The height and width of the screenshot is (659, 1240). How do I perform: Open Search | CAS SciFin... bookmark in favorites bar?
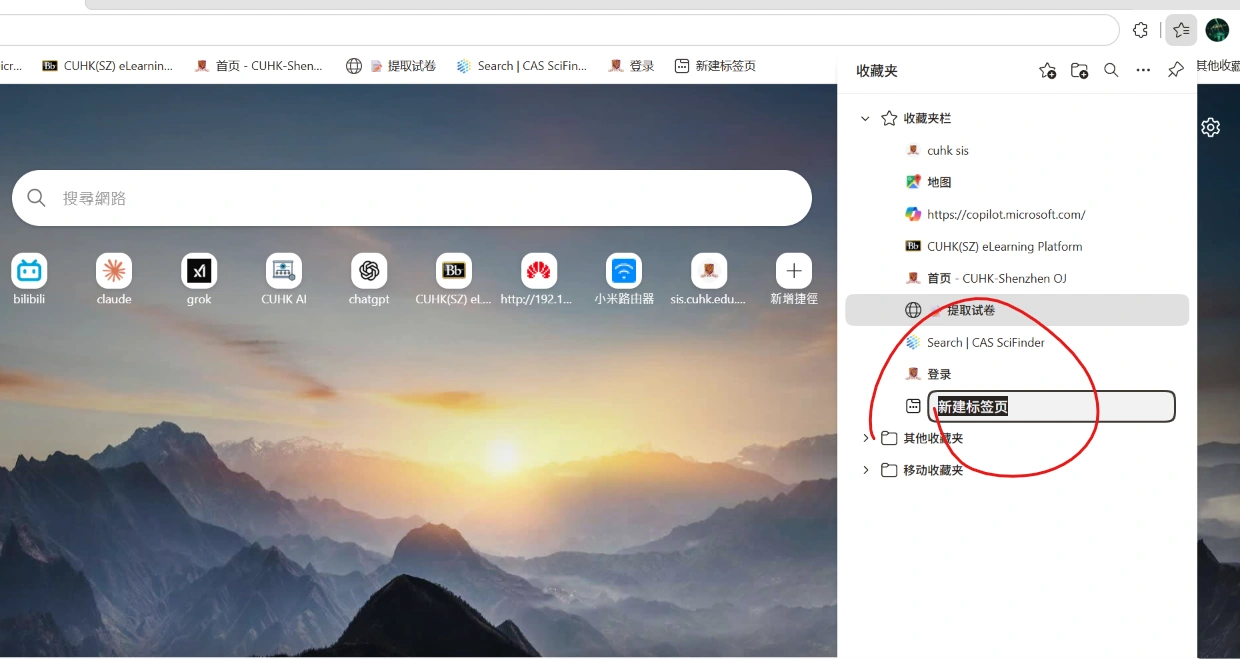point(521,66)
